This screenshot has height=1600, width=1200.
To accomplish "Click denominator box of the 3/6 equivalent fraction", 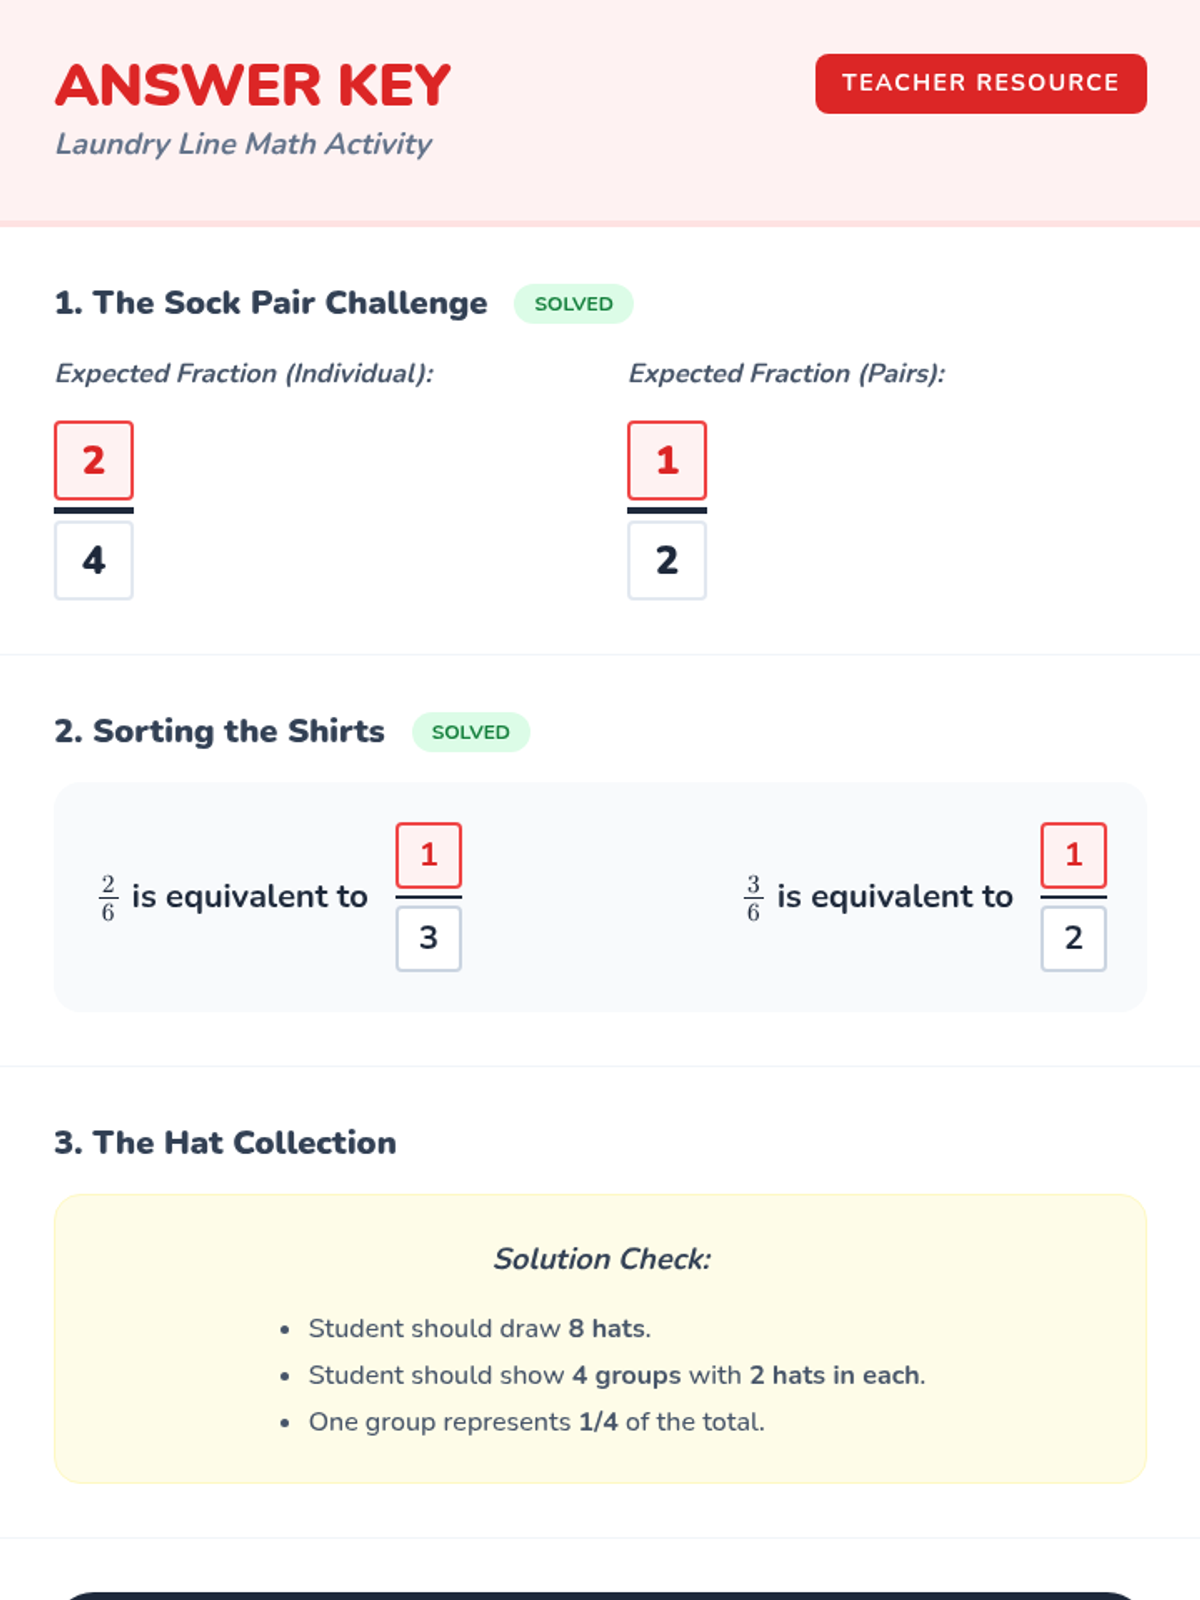I will (x=1073, y=938).
